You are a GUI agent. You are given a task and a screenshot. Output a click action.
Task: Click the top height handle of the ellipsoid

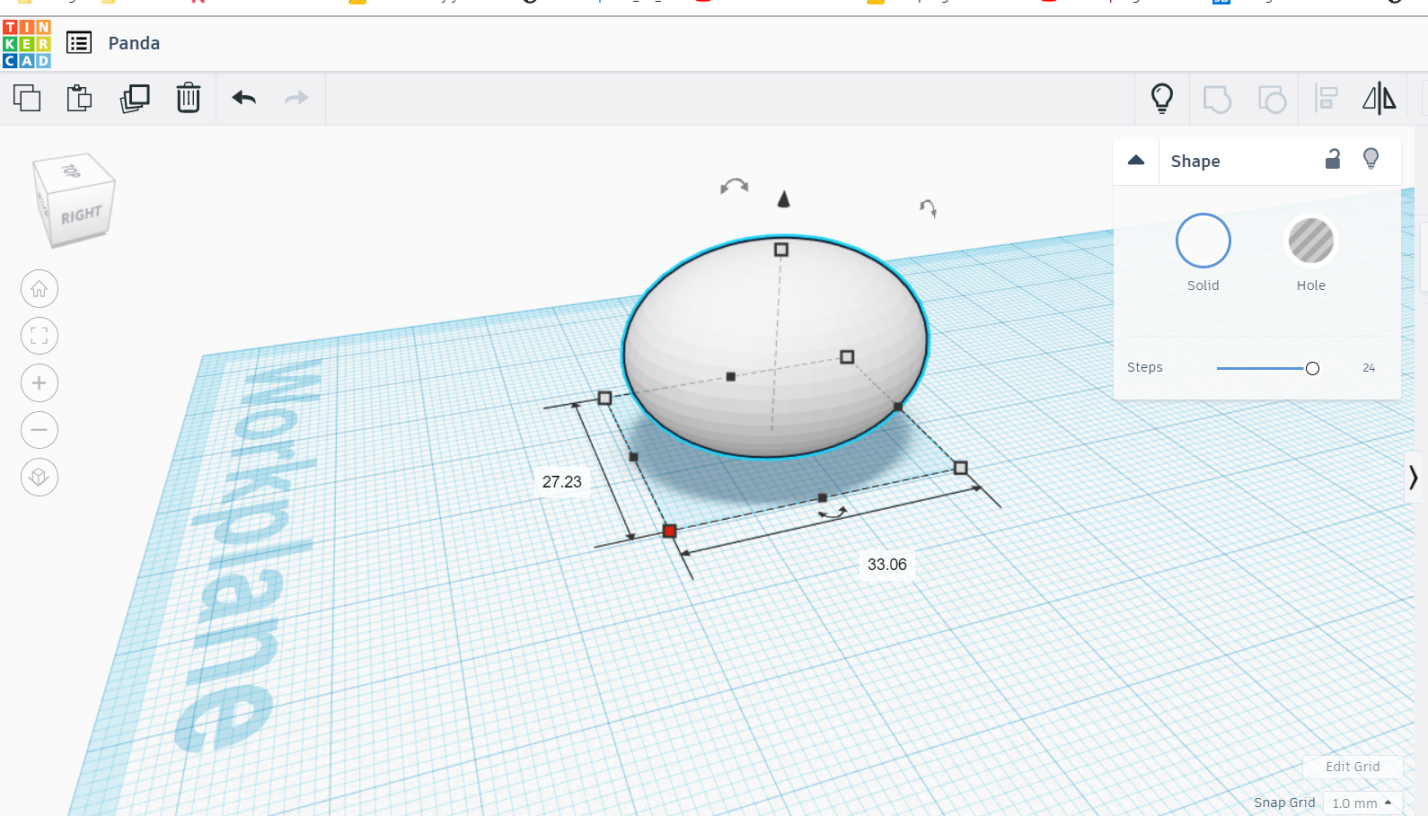781,249
